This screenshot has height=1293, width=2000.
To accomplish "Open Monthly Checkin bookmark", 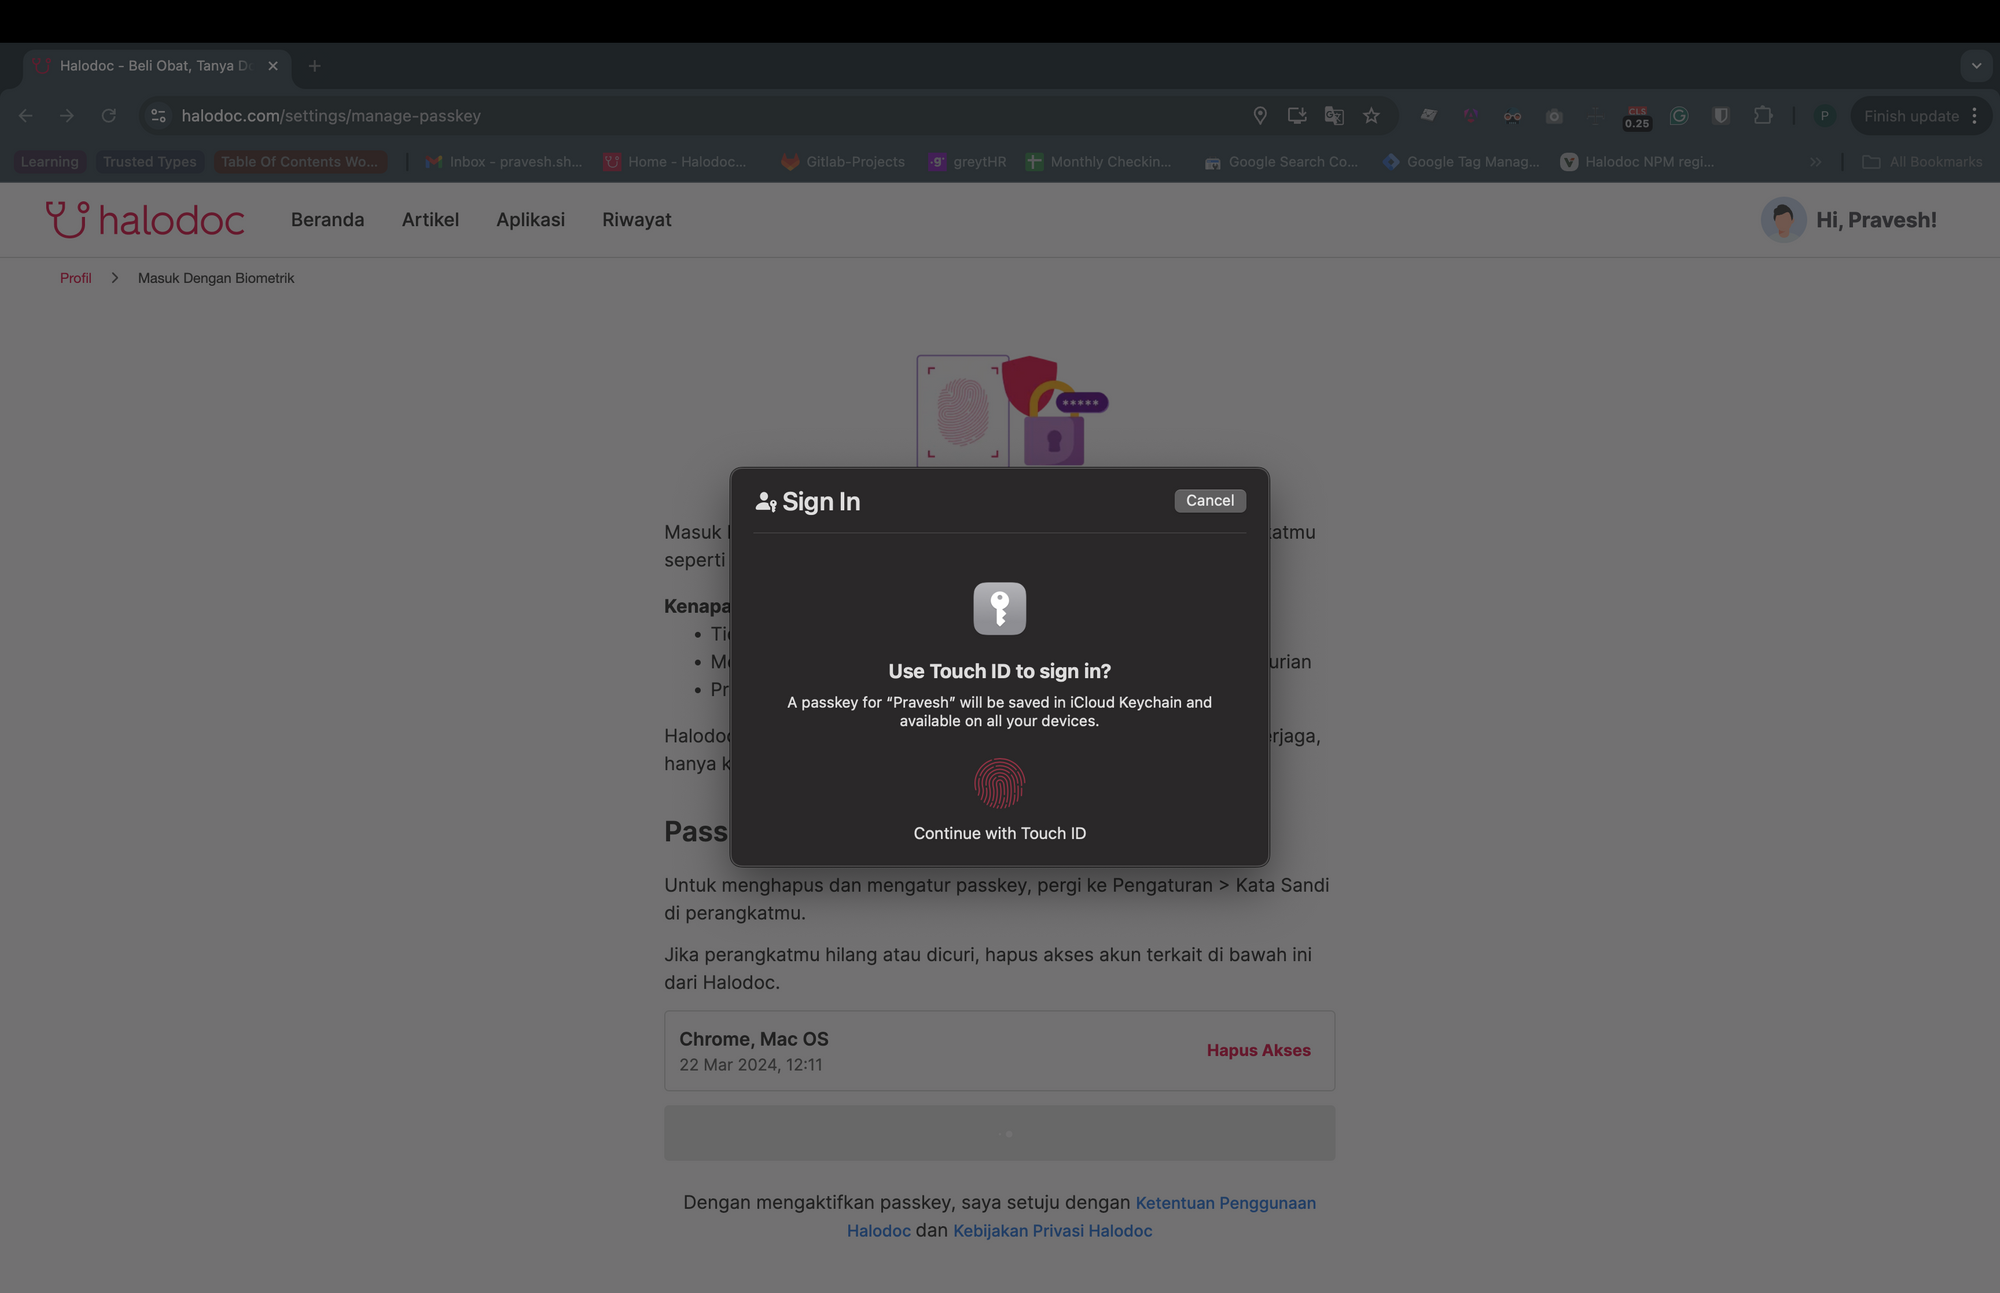I will (1099, 162).
